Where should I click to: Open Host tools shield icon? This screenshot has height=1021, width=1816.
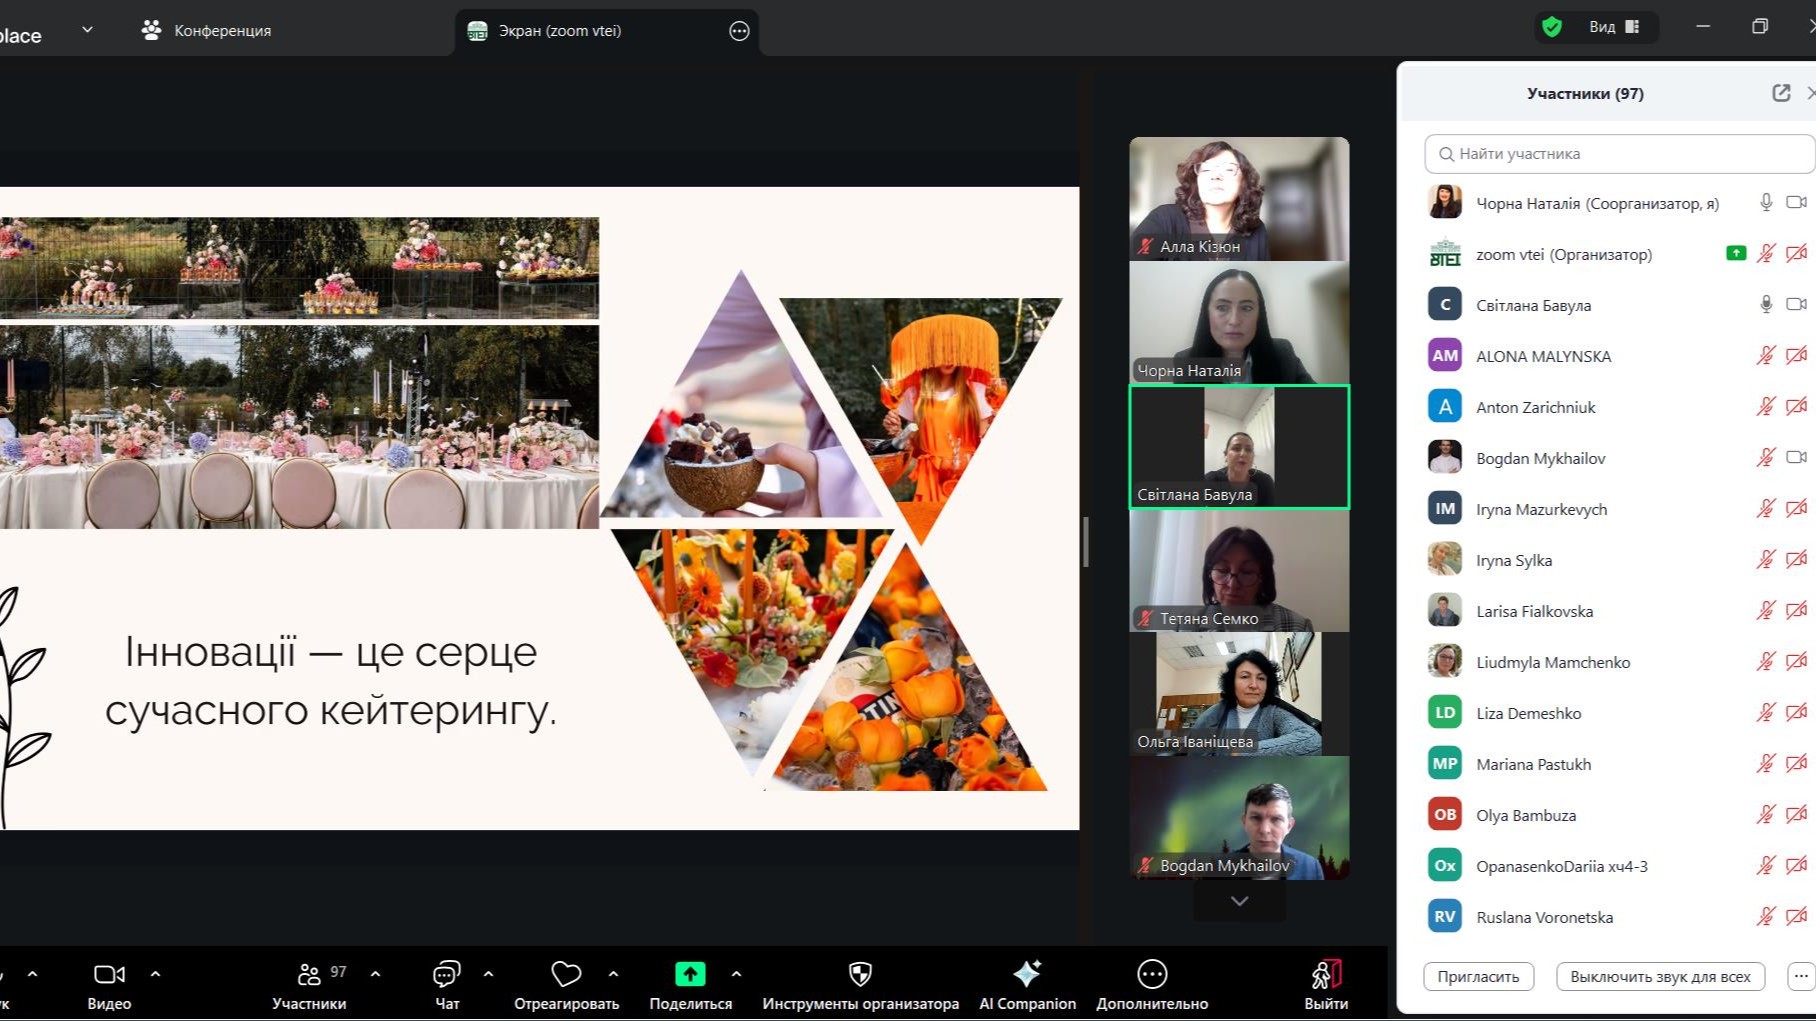860,974
